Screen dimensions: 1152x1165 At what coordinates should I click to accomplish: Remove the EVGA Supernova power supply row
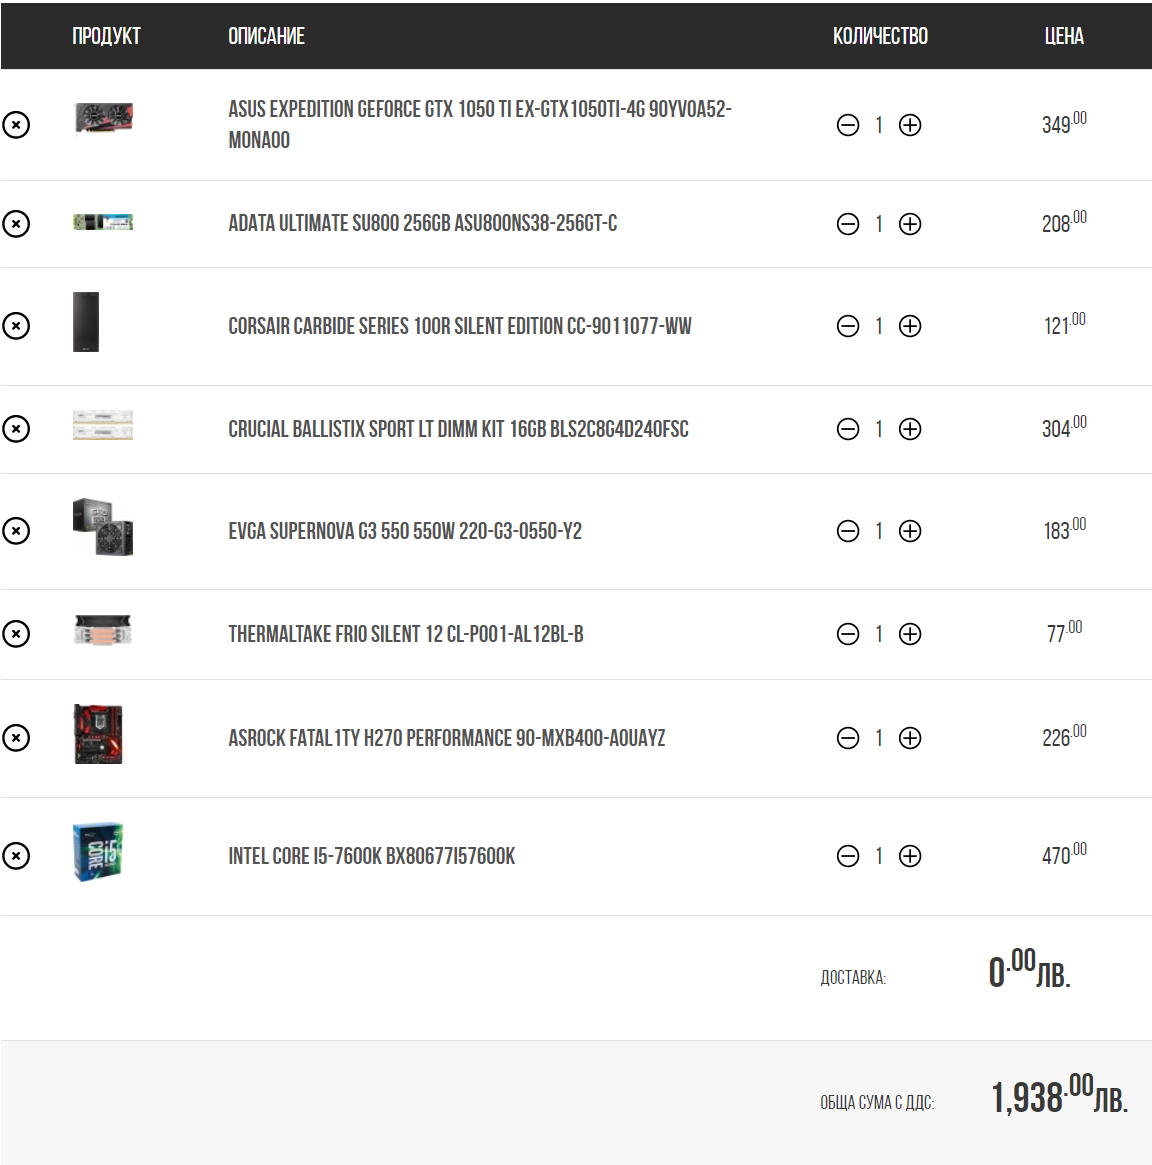[x=16, y=530]
